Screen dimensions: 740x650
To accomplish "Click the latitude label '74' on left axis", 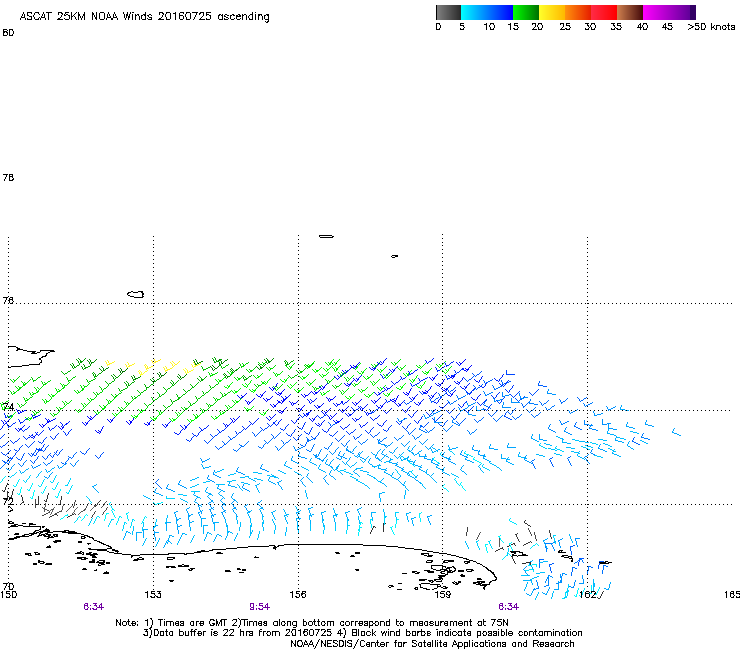I will [x=8, y=406].
